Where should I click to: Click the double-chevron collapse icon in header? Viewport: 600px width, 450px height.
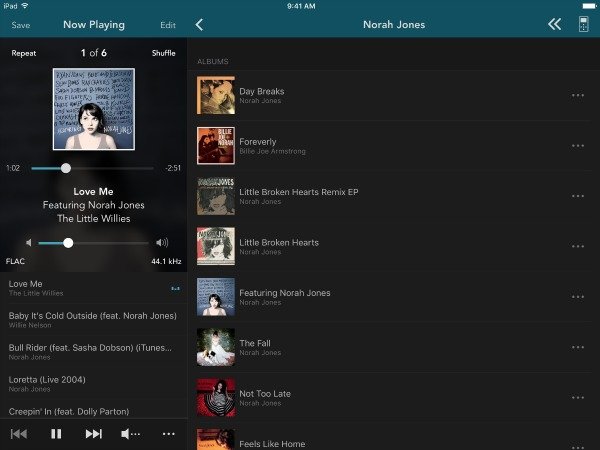(x=554, y=24)
